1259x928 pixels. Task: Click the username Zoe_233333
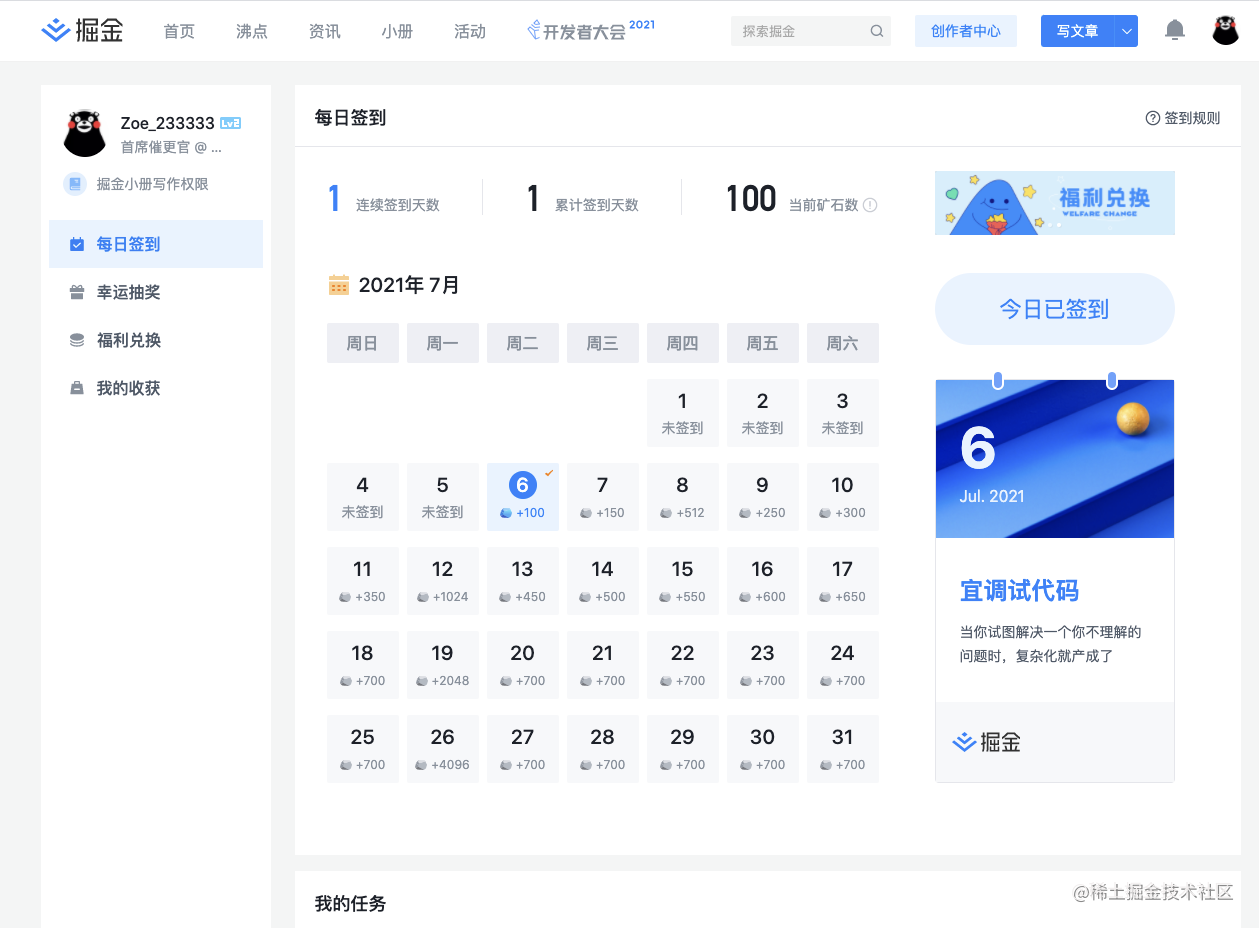(x=167, y=123)
